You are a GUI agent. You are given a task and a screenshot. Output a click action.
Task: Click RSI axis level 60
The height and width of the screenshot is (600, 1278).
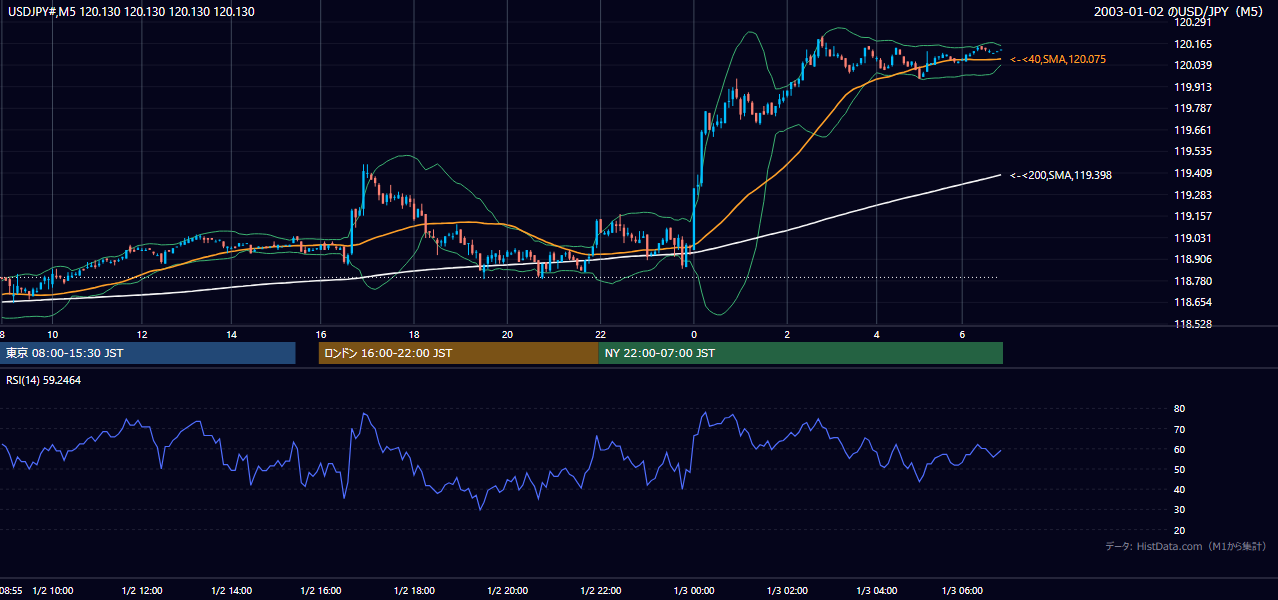[1179, 449]
